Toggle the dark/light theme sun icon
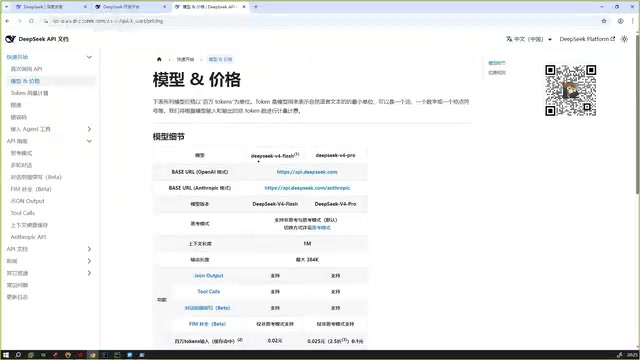 (624, 39)
